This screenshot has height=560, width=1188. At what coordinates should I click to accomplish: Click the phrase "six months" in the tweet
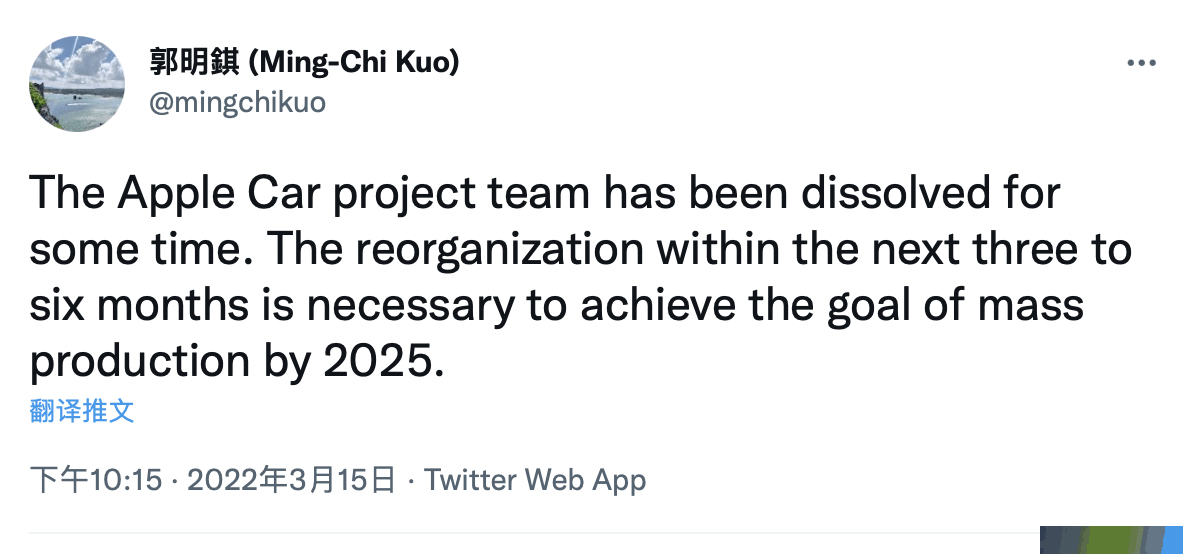click(x=139, y=305)
